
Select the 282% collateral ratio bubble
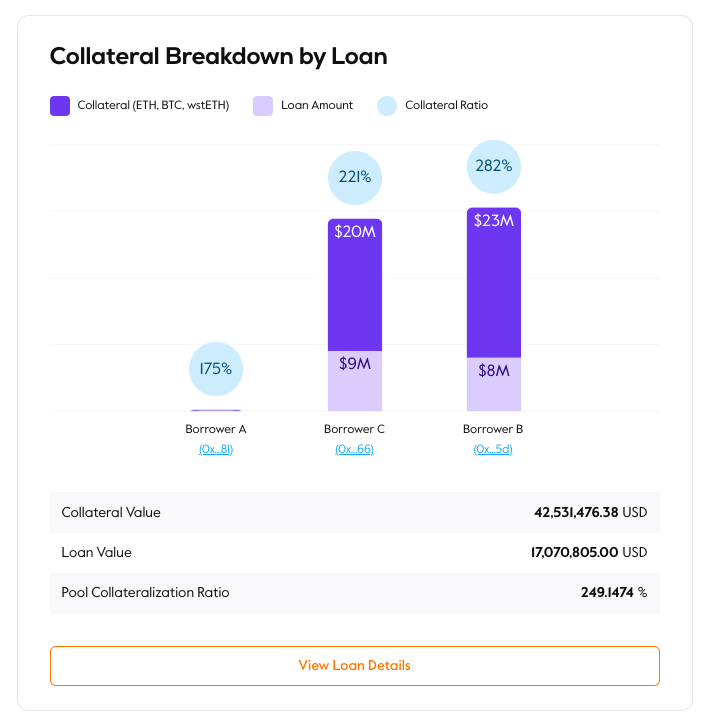pyautogui.click(x=494, y=166)
